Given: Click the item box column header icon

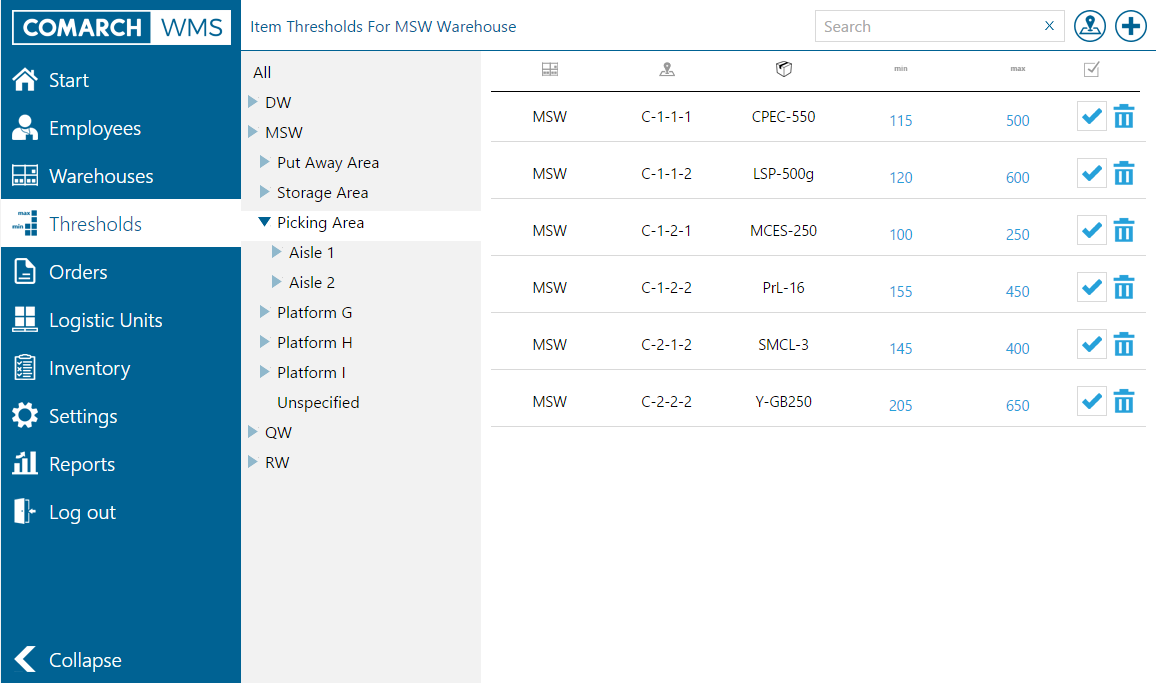Looking at the screenshot, I should coord(784,69).
